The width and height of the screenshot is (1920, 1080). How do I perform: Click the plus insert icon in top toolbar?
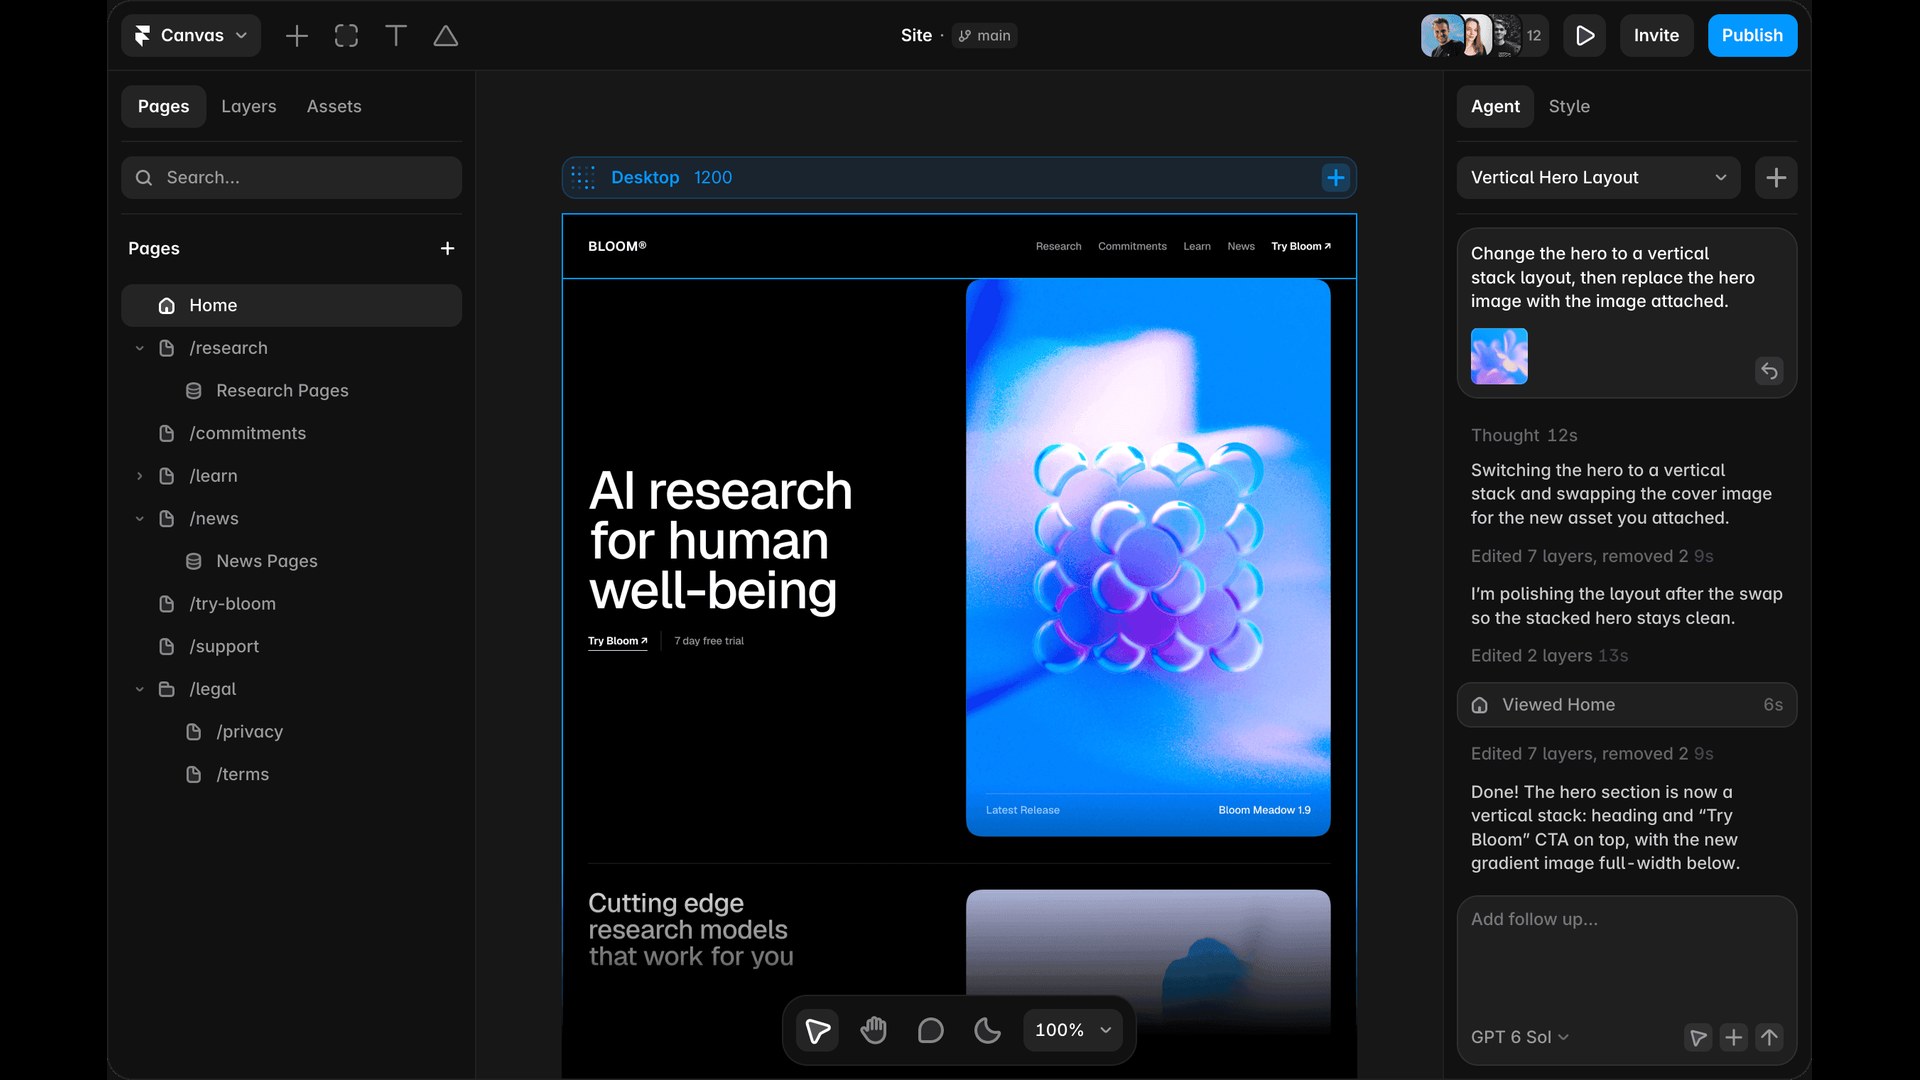[x=296, y=36]
